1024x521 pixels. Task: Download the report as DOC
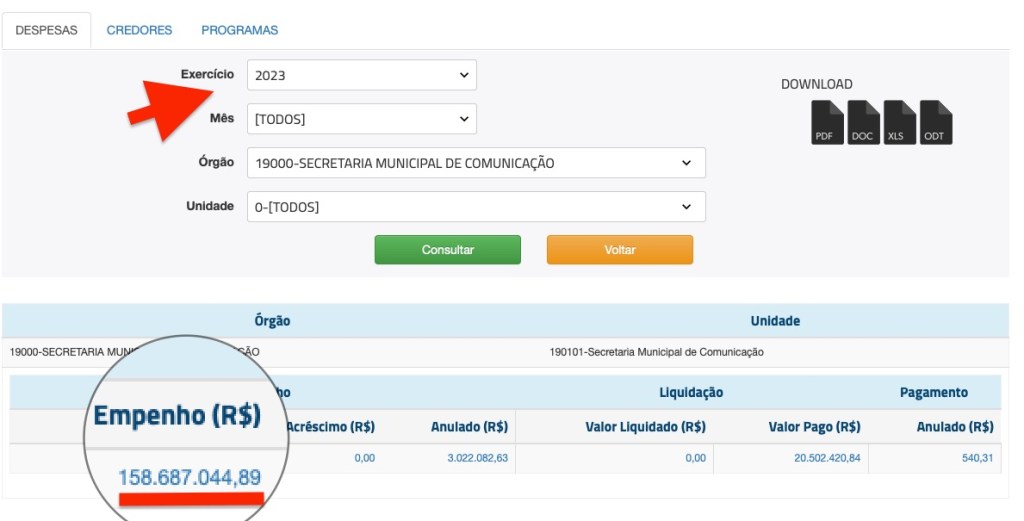(x=863, y=122)
